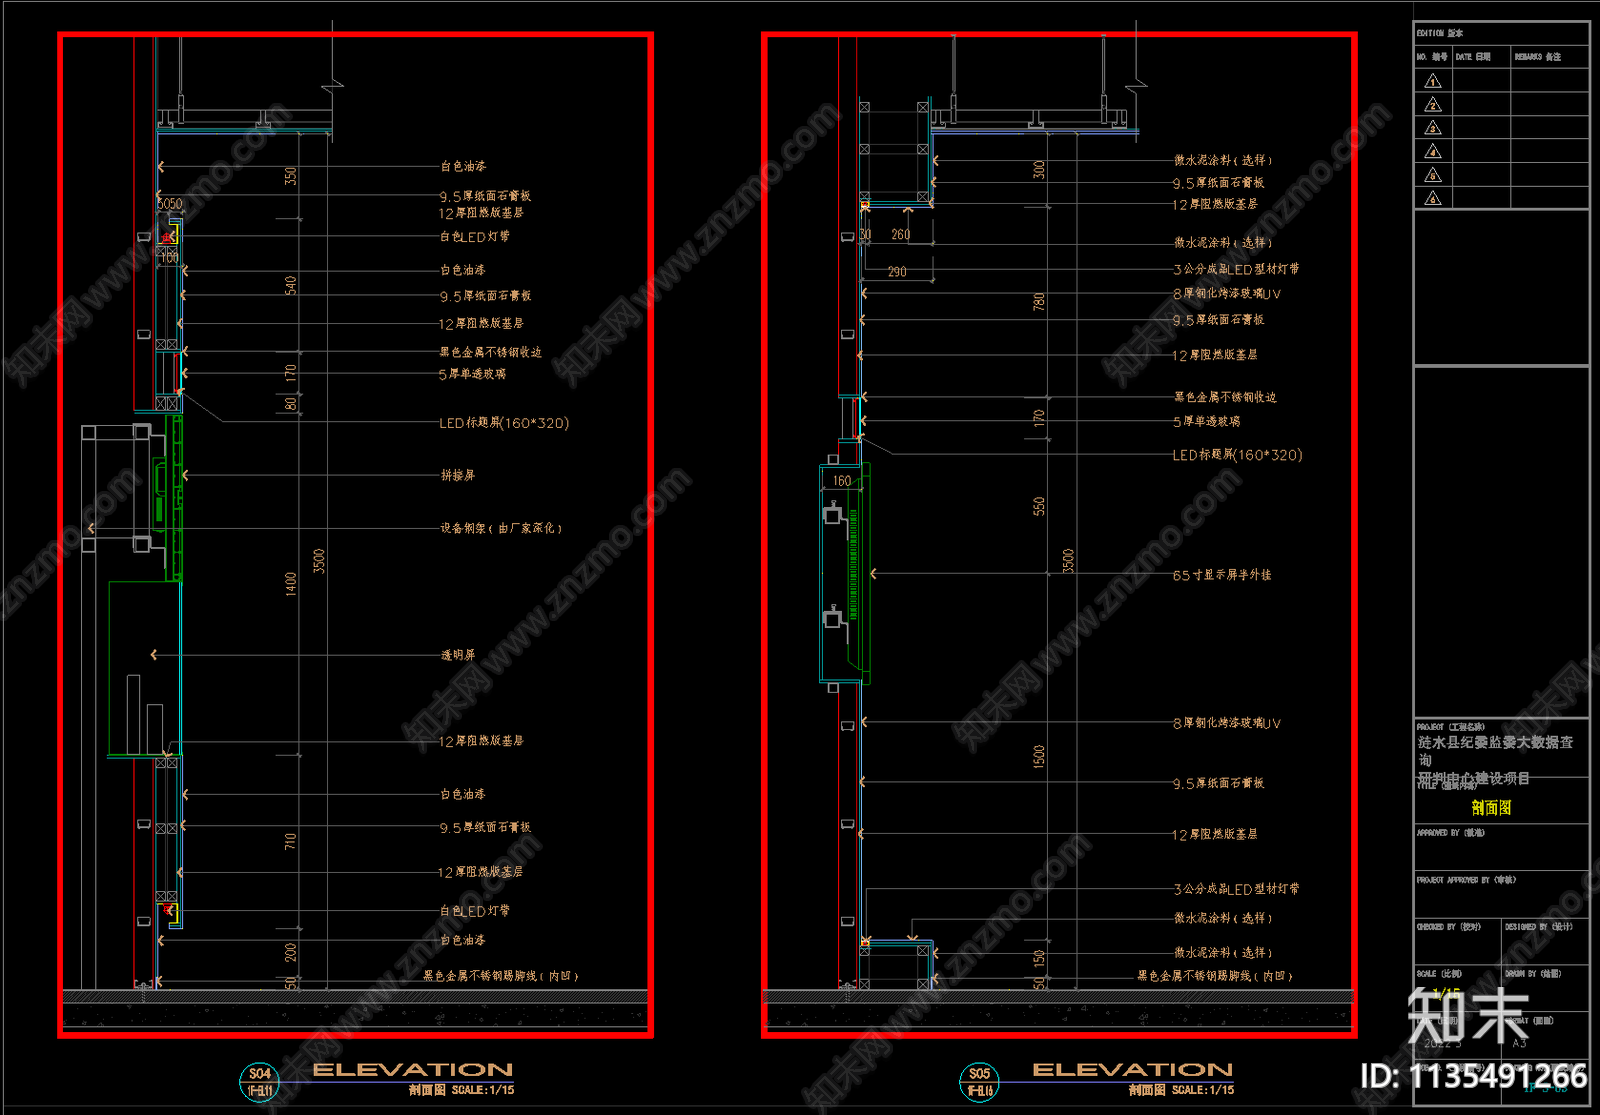Click the S04 section marker circle
The height and width of the screenshot is (1115, 1600).
point(260,1082)
